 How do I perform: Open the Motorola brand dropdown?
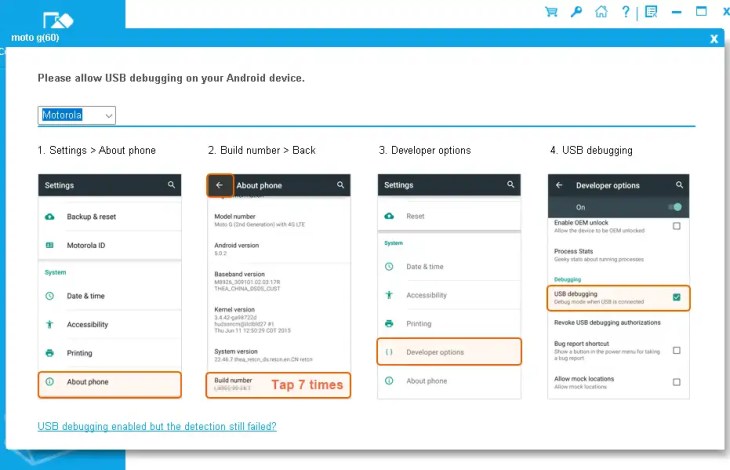click(76, 115)
